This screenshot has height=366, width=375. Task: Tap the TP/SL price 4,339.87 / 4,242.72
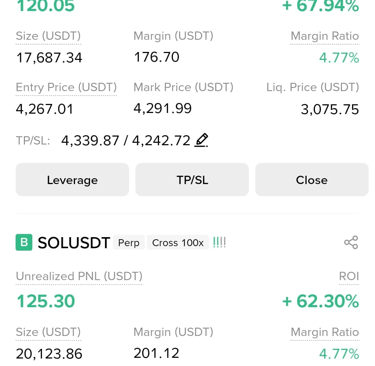tap(126, 140)
